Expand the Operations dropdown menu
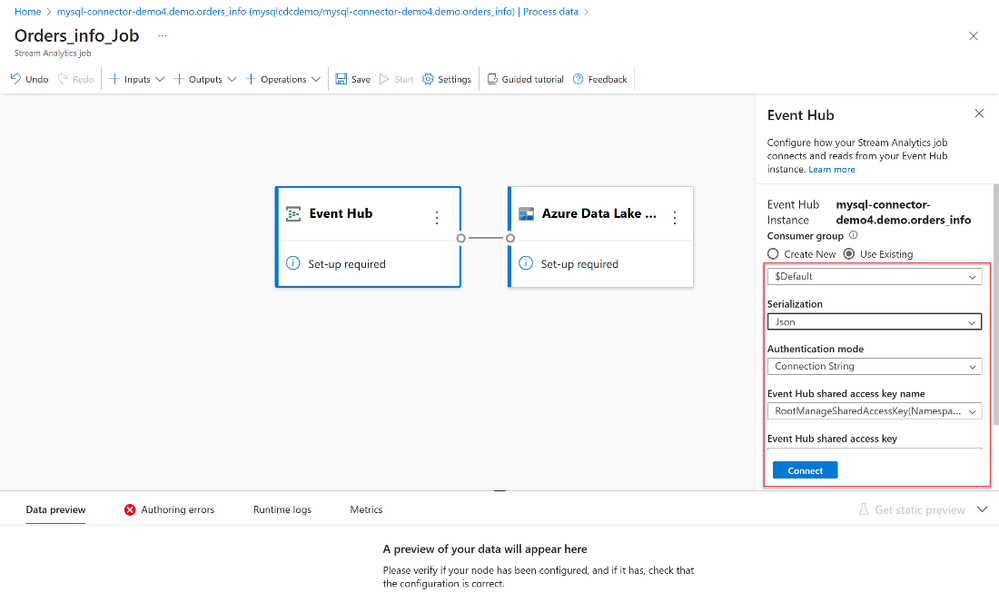999x602 pixels. 316,79
